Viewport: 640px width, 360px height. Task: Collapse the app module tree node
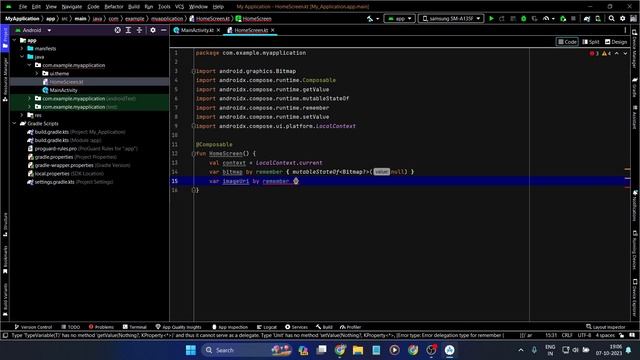15,40
